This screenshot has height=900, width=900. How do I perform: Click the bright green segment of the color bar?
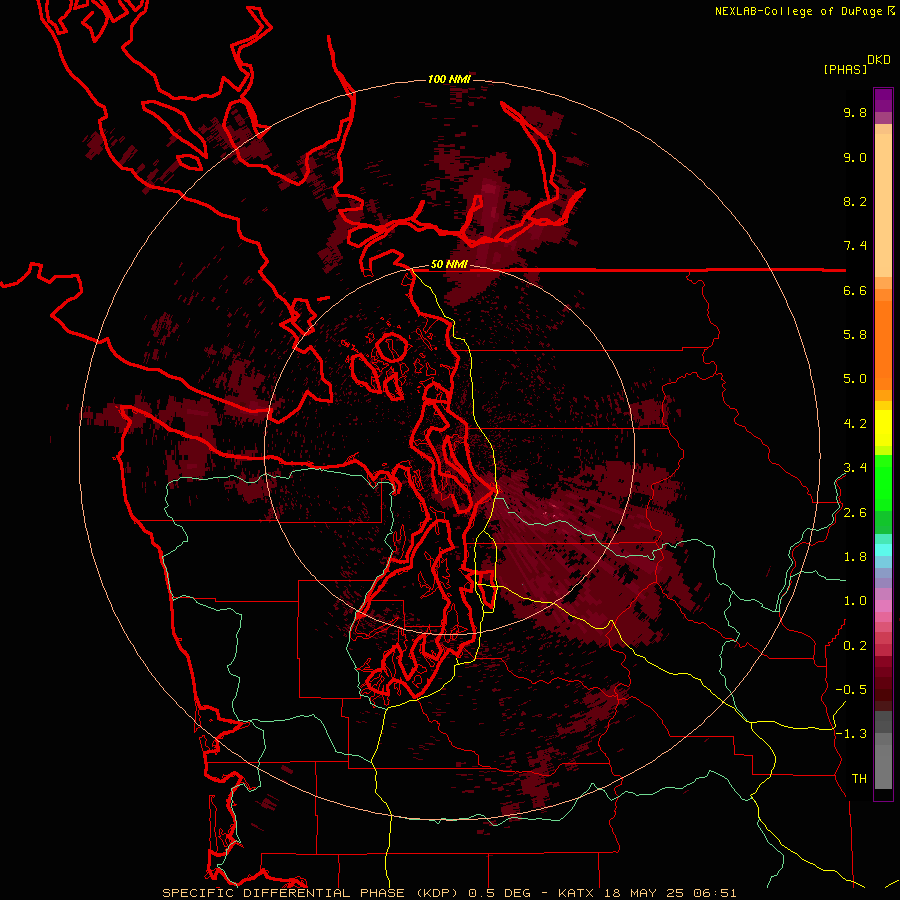(x=883, y=483)
